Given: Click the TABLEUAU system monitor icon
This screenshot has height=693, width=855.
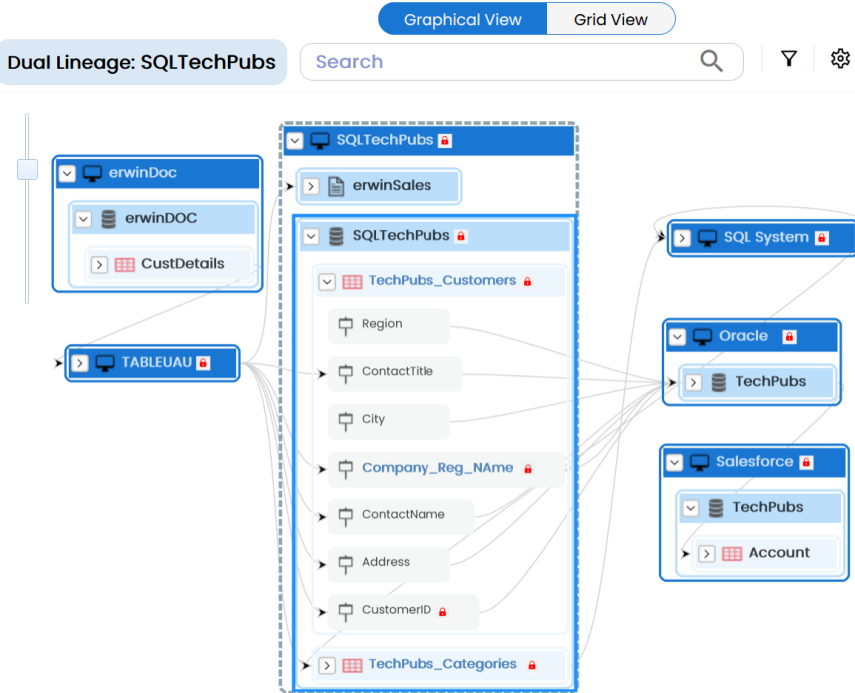Looking at the screenshot, I should point(105,363).
